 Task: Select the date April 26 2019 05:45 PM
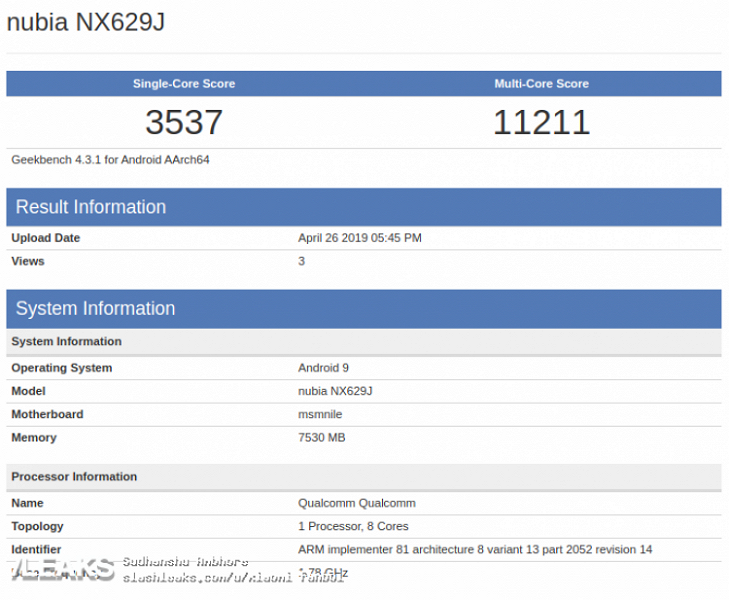360,238
